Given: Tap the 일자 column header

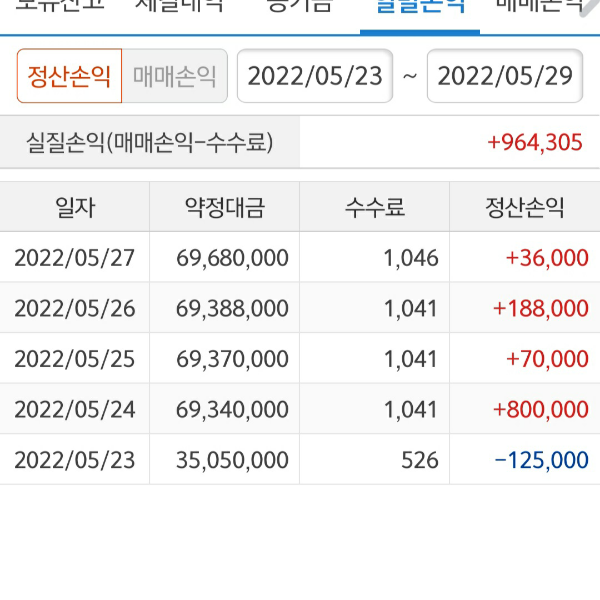Looking at the screenshot, I should point(75,208).
